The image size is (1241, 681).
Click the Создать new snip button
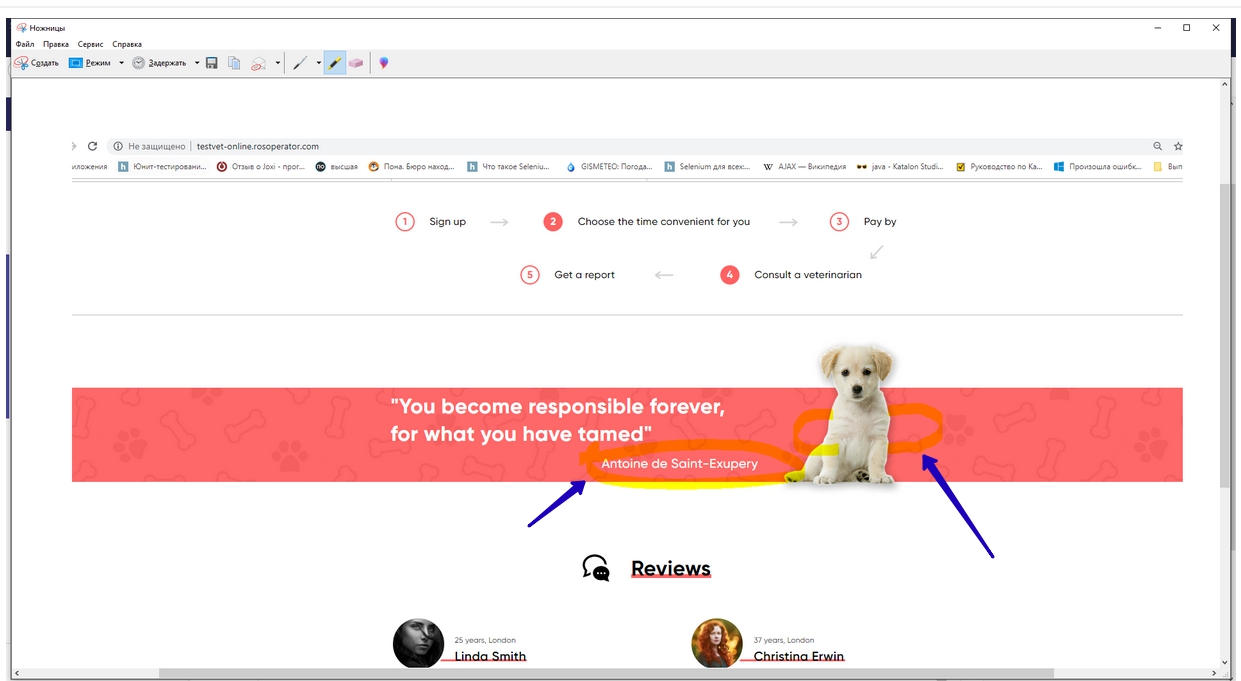click(36, 63)
